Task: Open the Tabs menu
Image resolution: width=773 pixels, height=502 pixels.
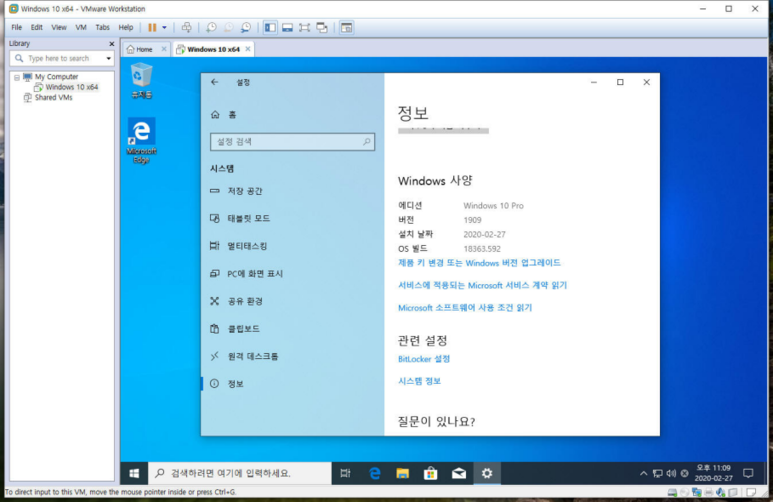Action: pos(103,28)
